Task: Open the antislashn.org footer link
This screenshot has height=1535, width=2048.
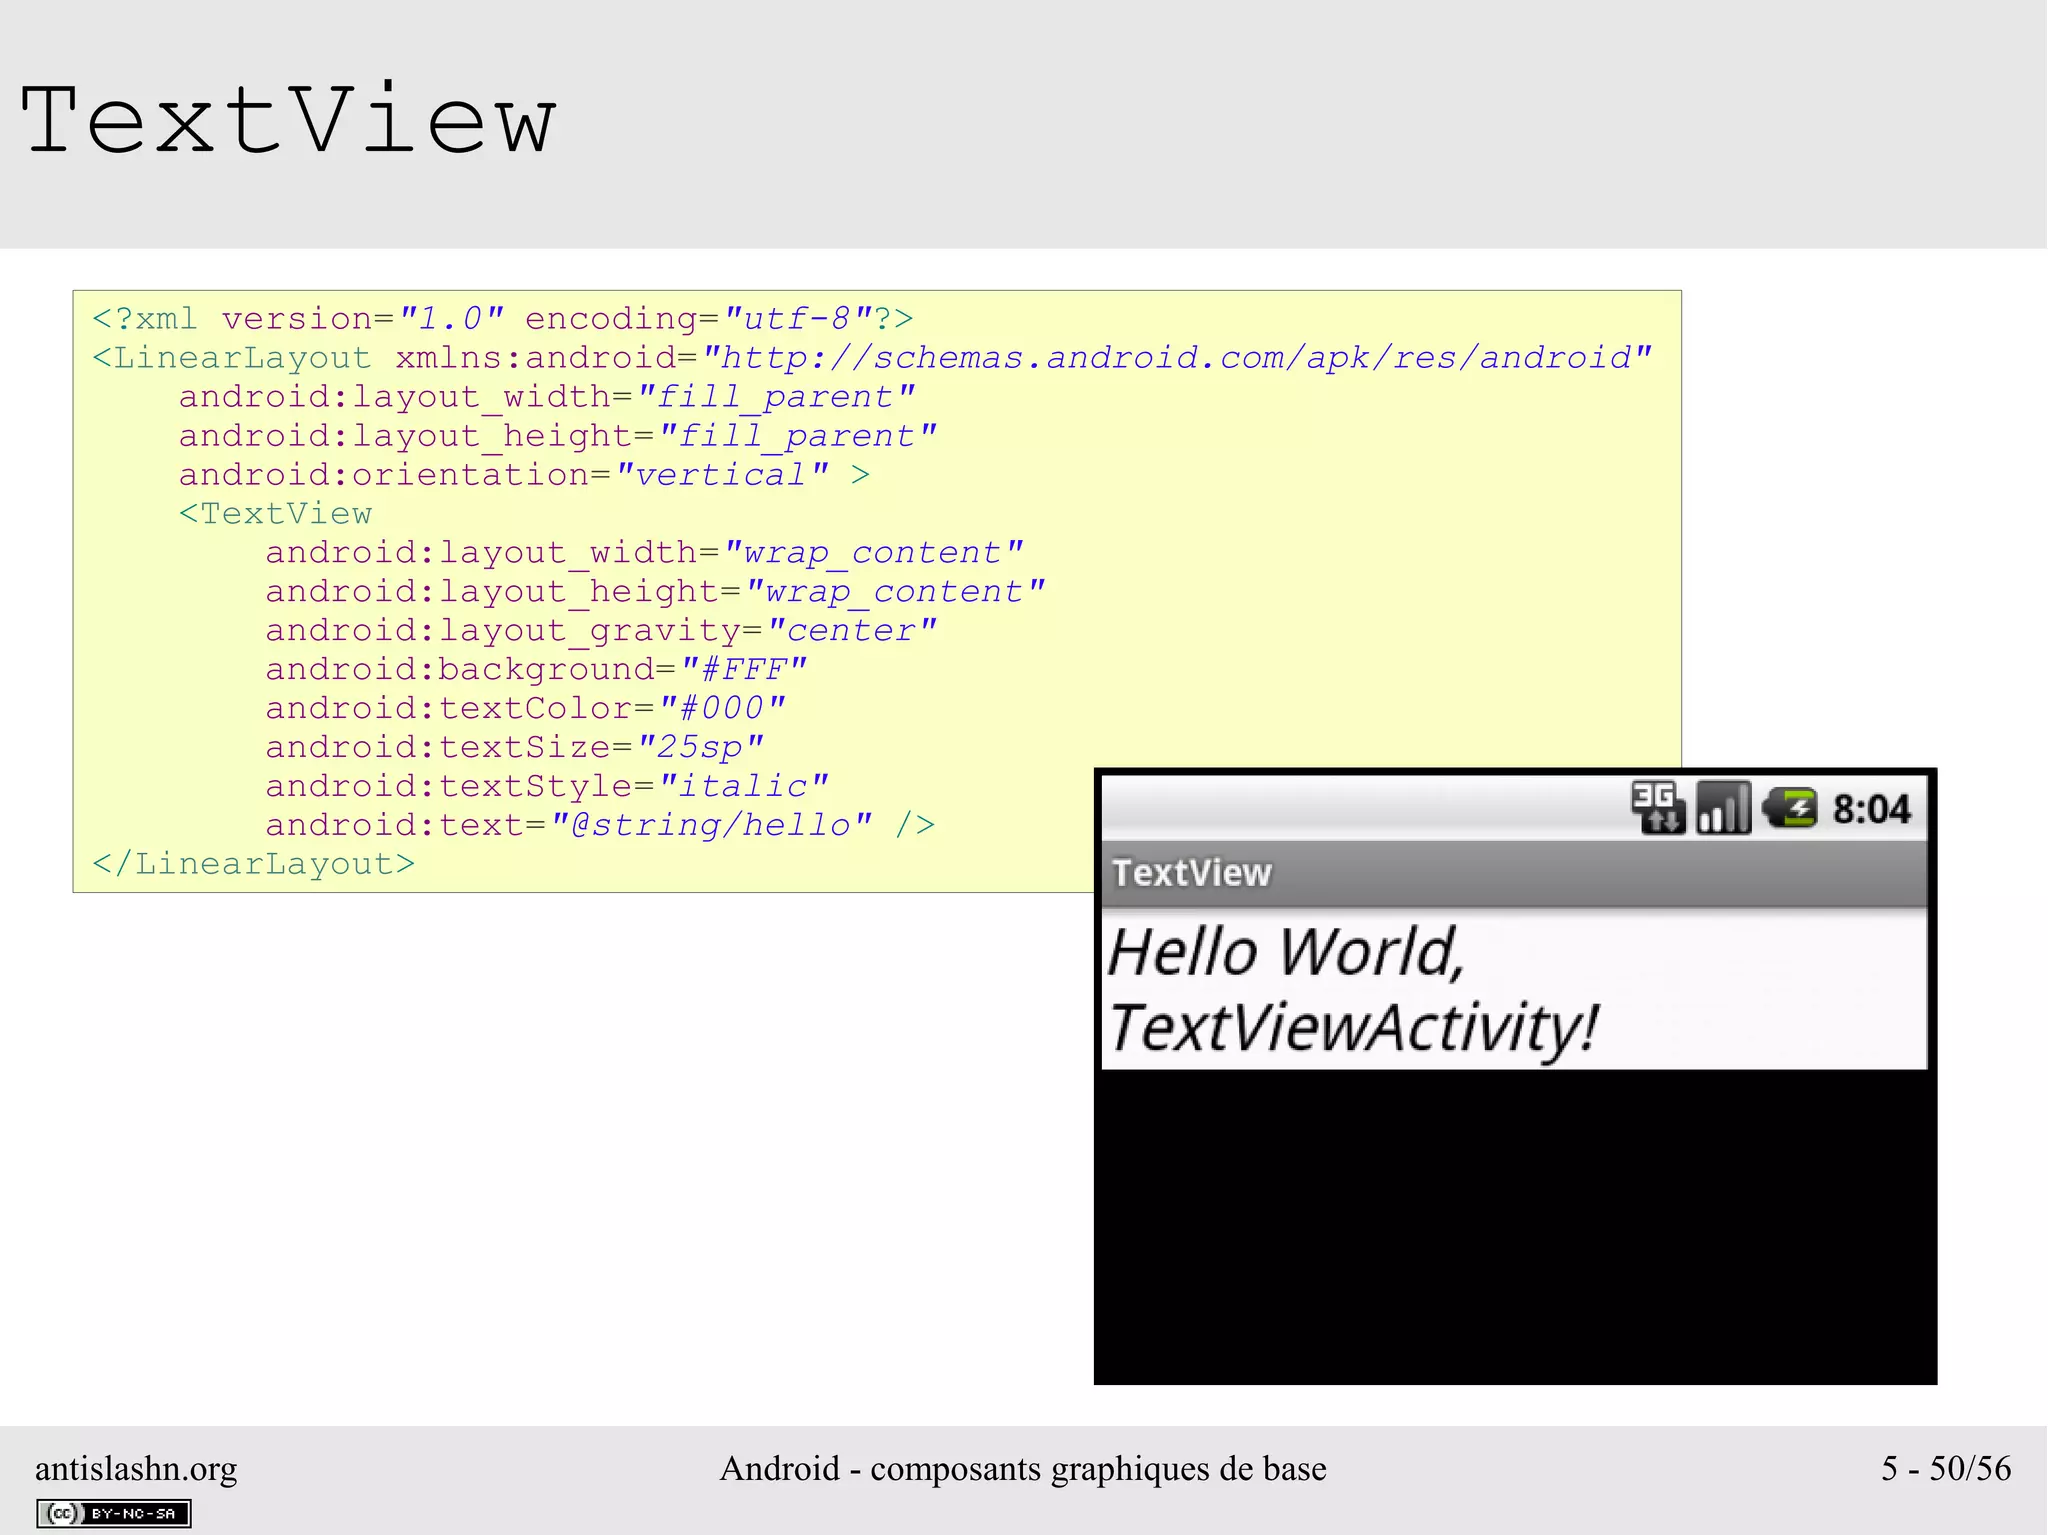Action: pos(136,1468)
